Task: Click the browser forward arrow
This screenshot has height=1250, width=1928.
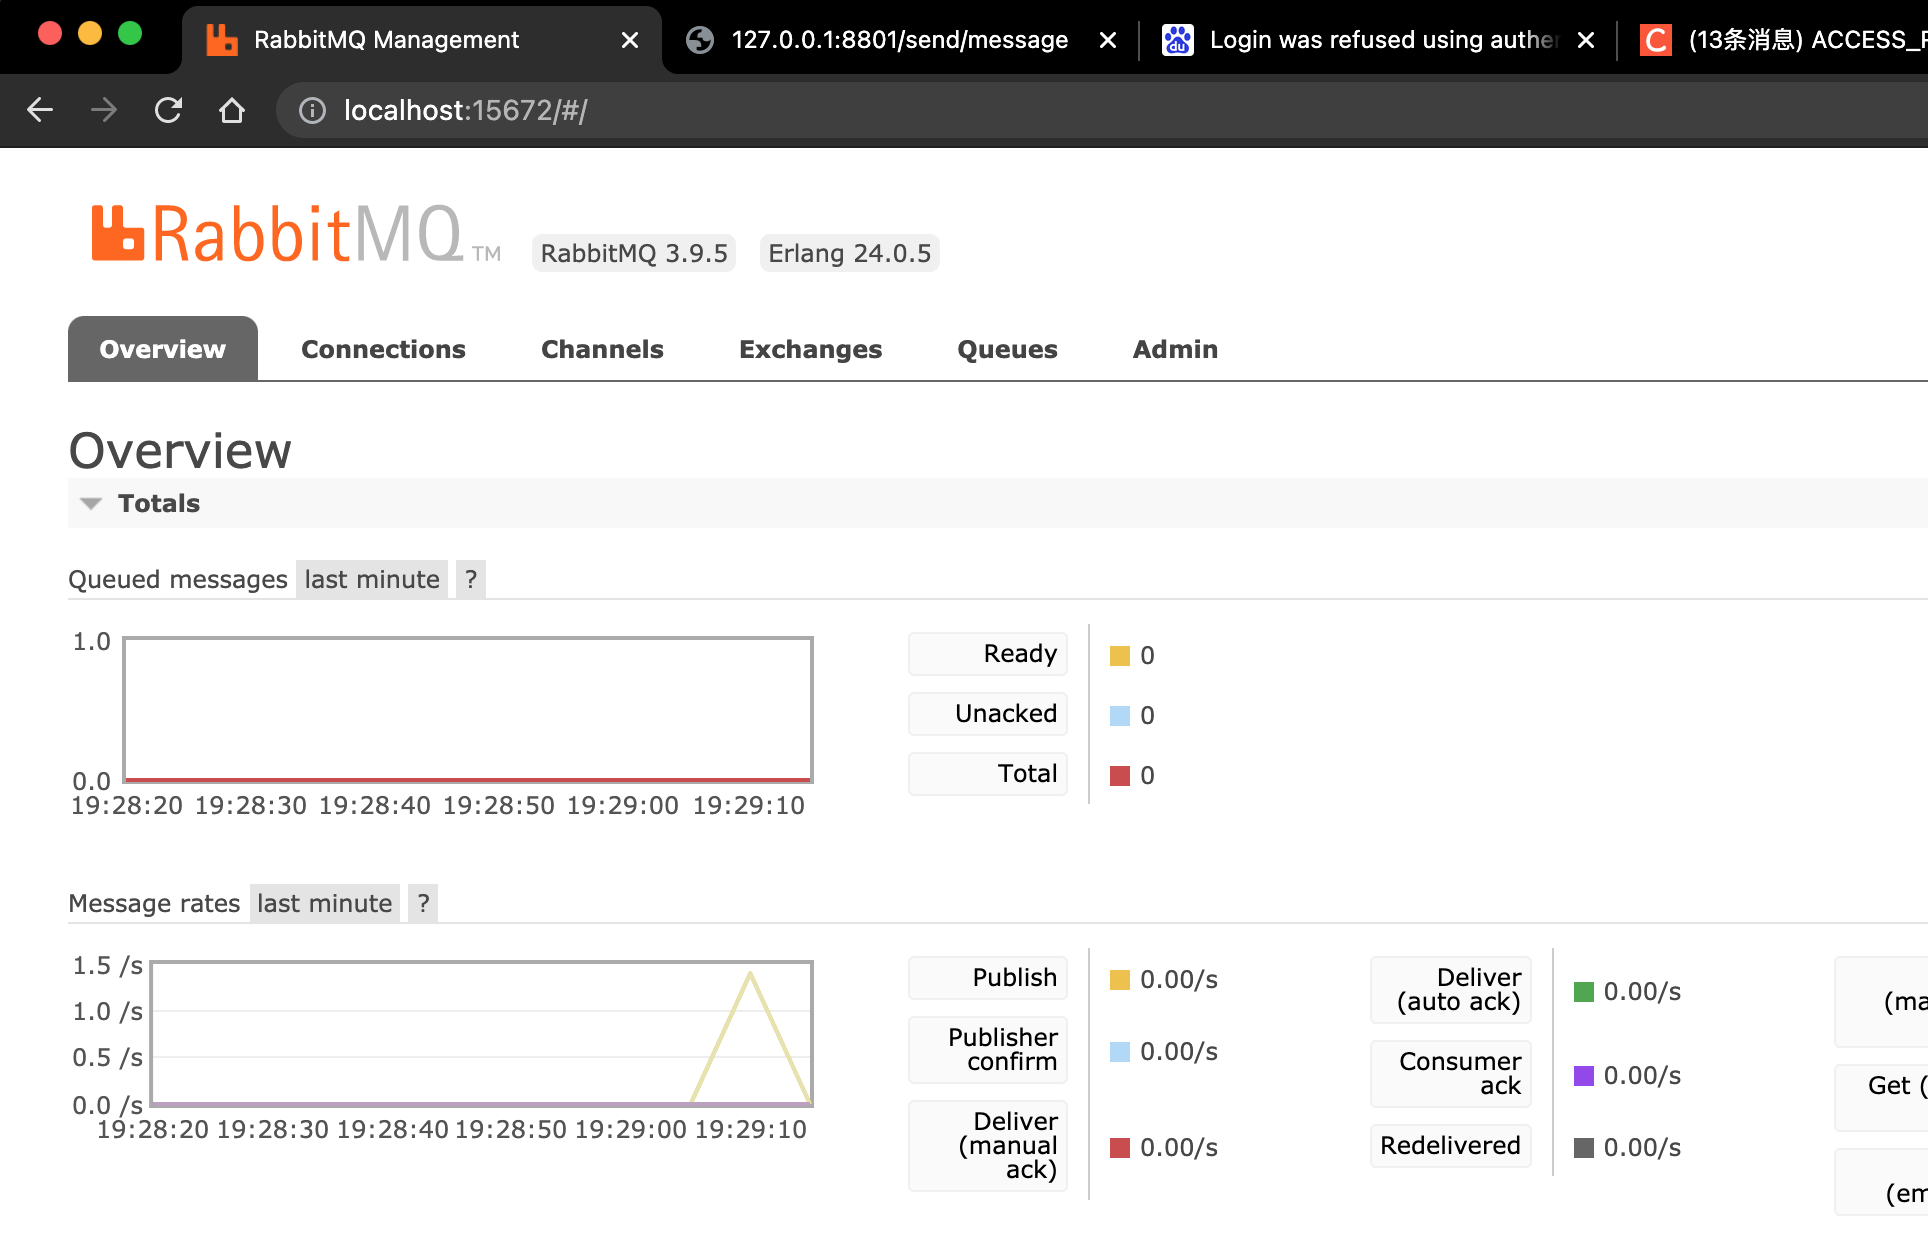Action: click(104, 110)
